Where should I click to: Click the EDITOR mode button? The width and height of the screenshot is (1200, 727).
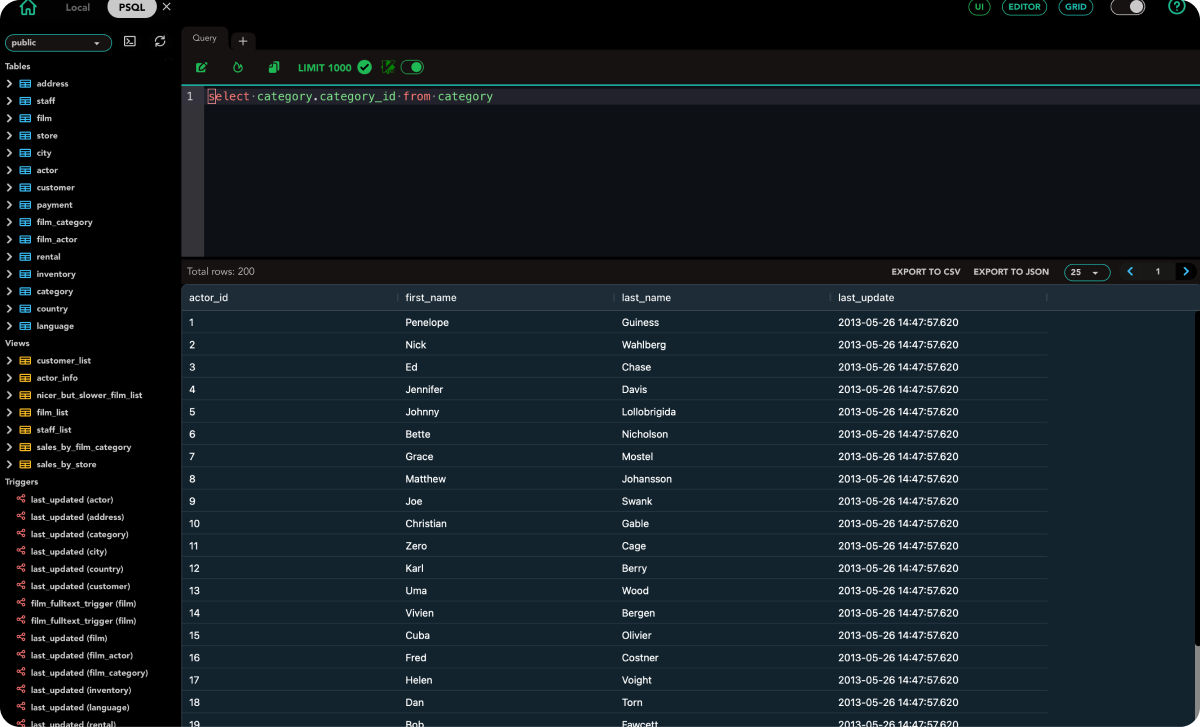tap(1024, 7)
